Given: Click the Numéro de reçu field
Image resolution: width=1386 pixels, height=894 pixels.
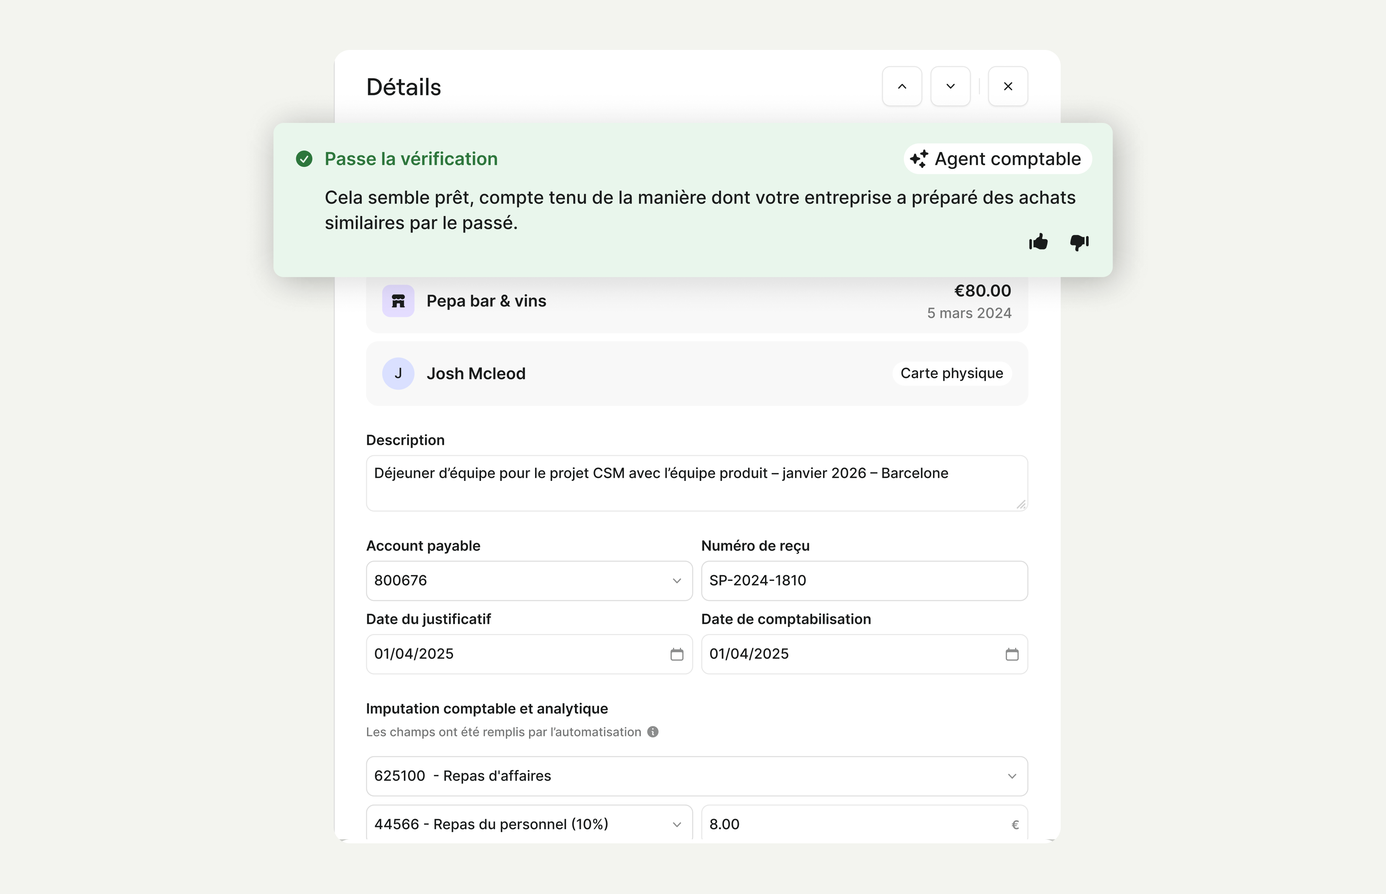Looking at the screenshot, I should [x=864, y=581].
